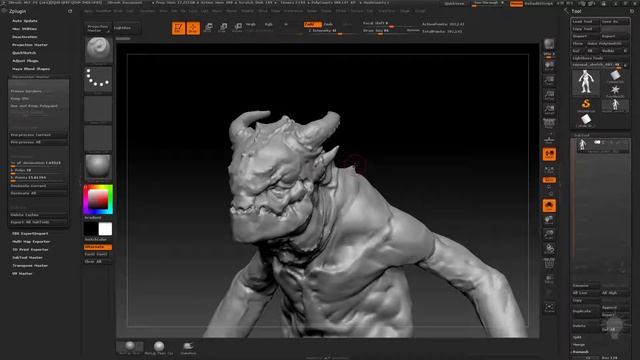The image size is (640, 360).
Task: Click the Frame icon at right shelf bottom
Action: pyautogui.click(x=549, y=307)
